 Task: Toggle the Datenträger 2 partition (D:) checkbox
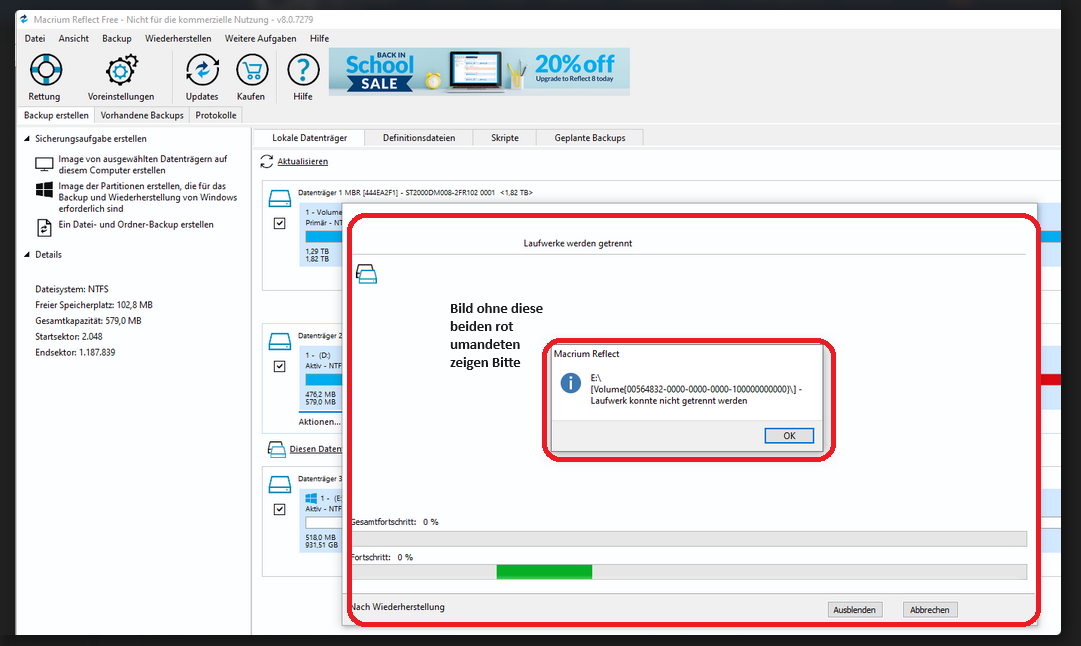279,366
